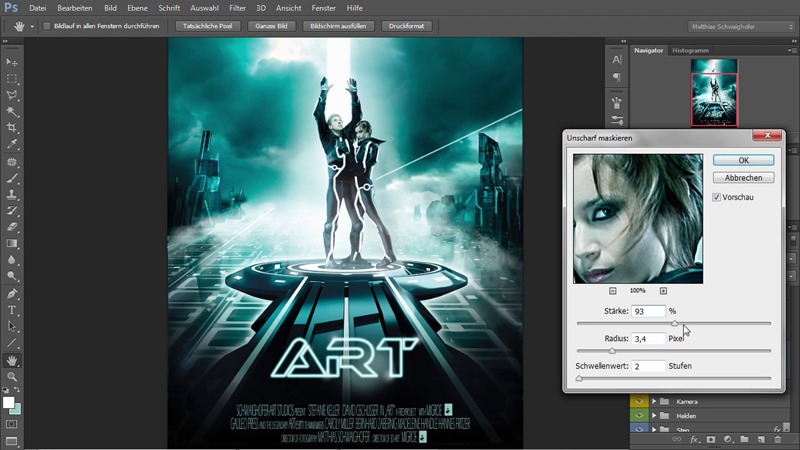Expand the Helden layer group

click(654, 416)
